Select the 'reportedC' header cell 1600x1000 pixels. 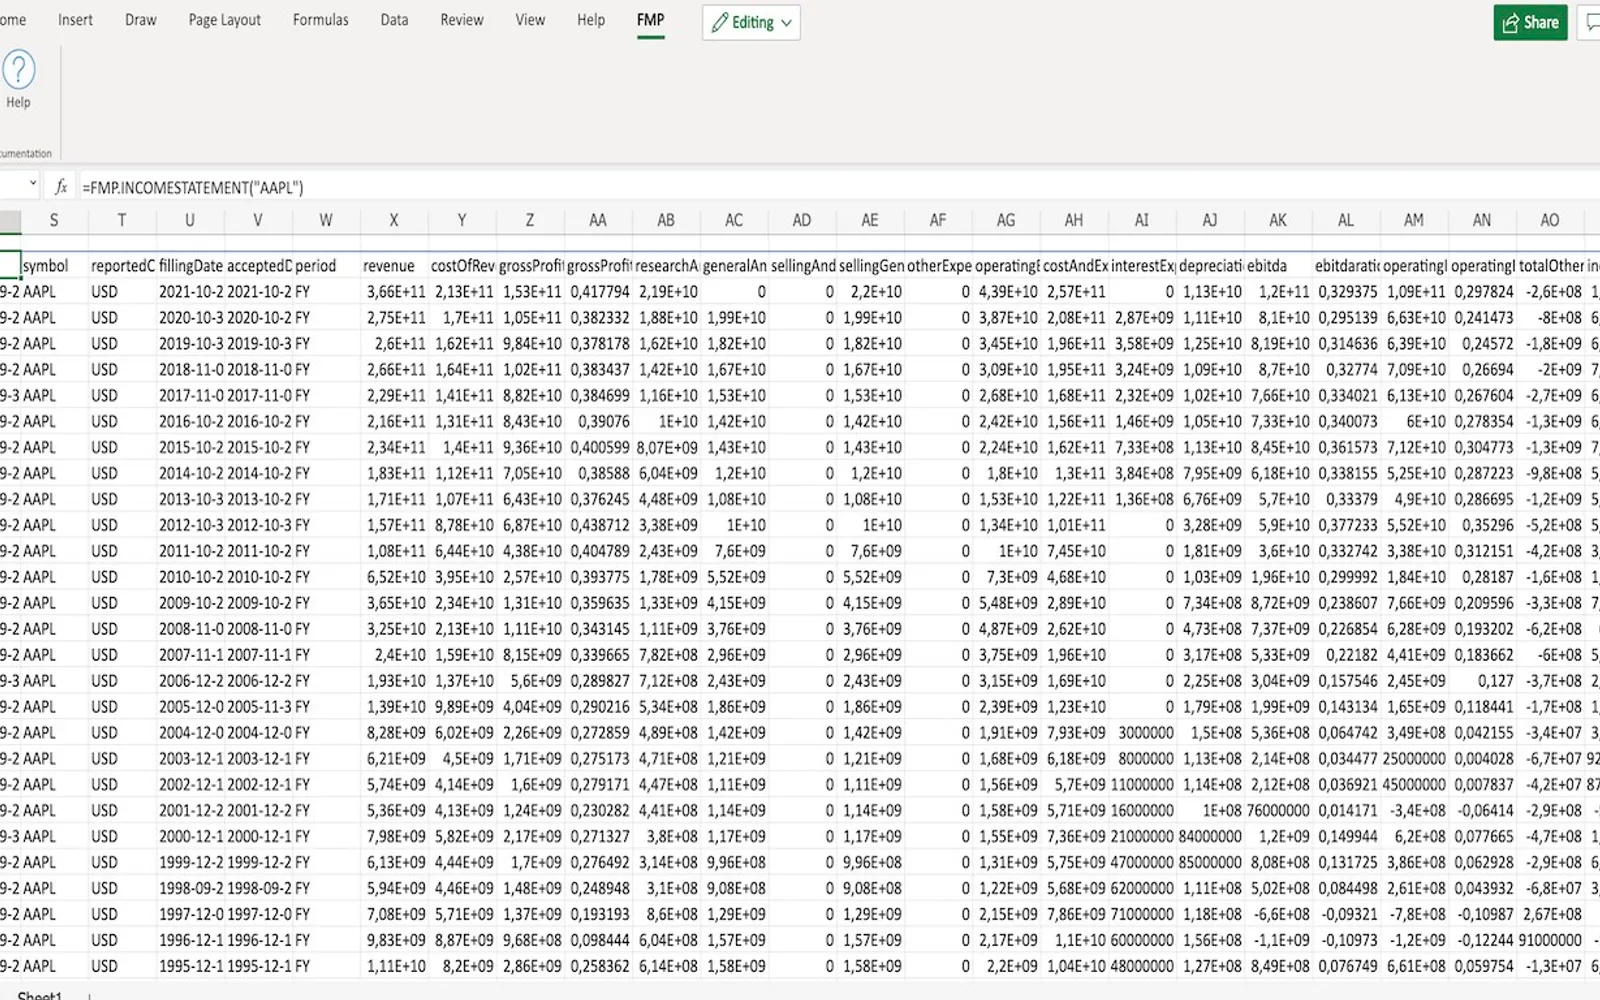122,265
